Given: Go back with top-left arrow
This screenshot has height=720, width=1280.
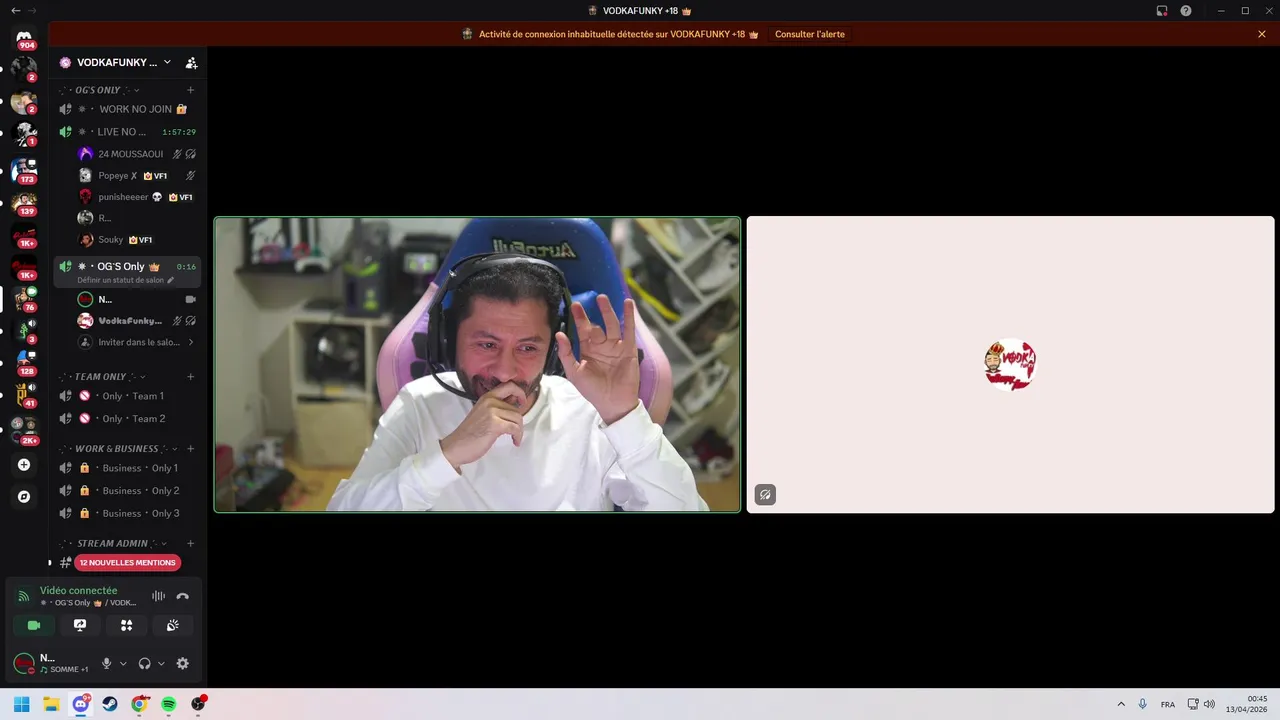Looking at the screenshot, I should [x=15, y=10].
